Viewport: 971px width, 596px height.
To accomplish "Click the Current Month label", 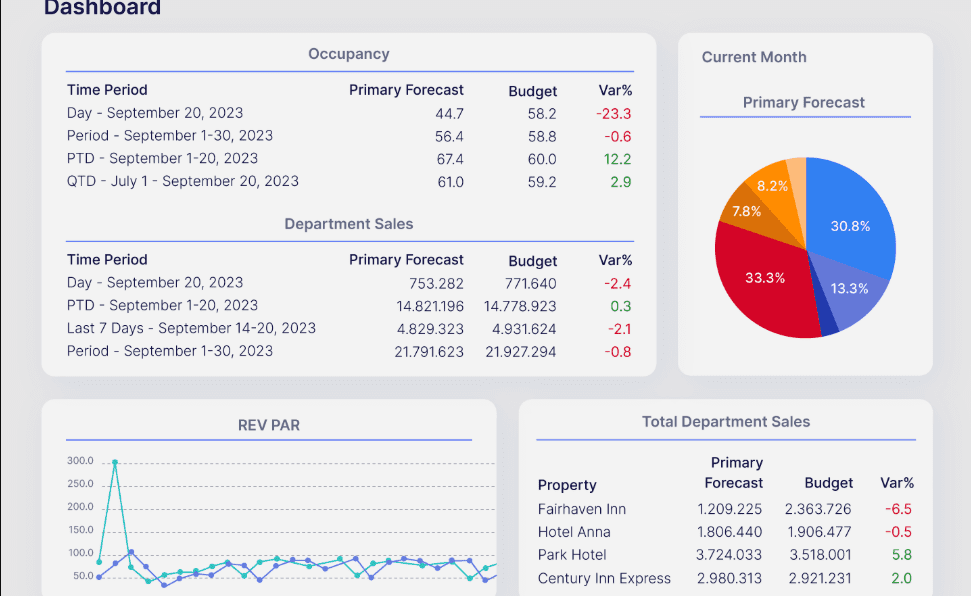I will 754,57.
